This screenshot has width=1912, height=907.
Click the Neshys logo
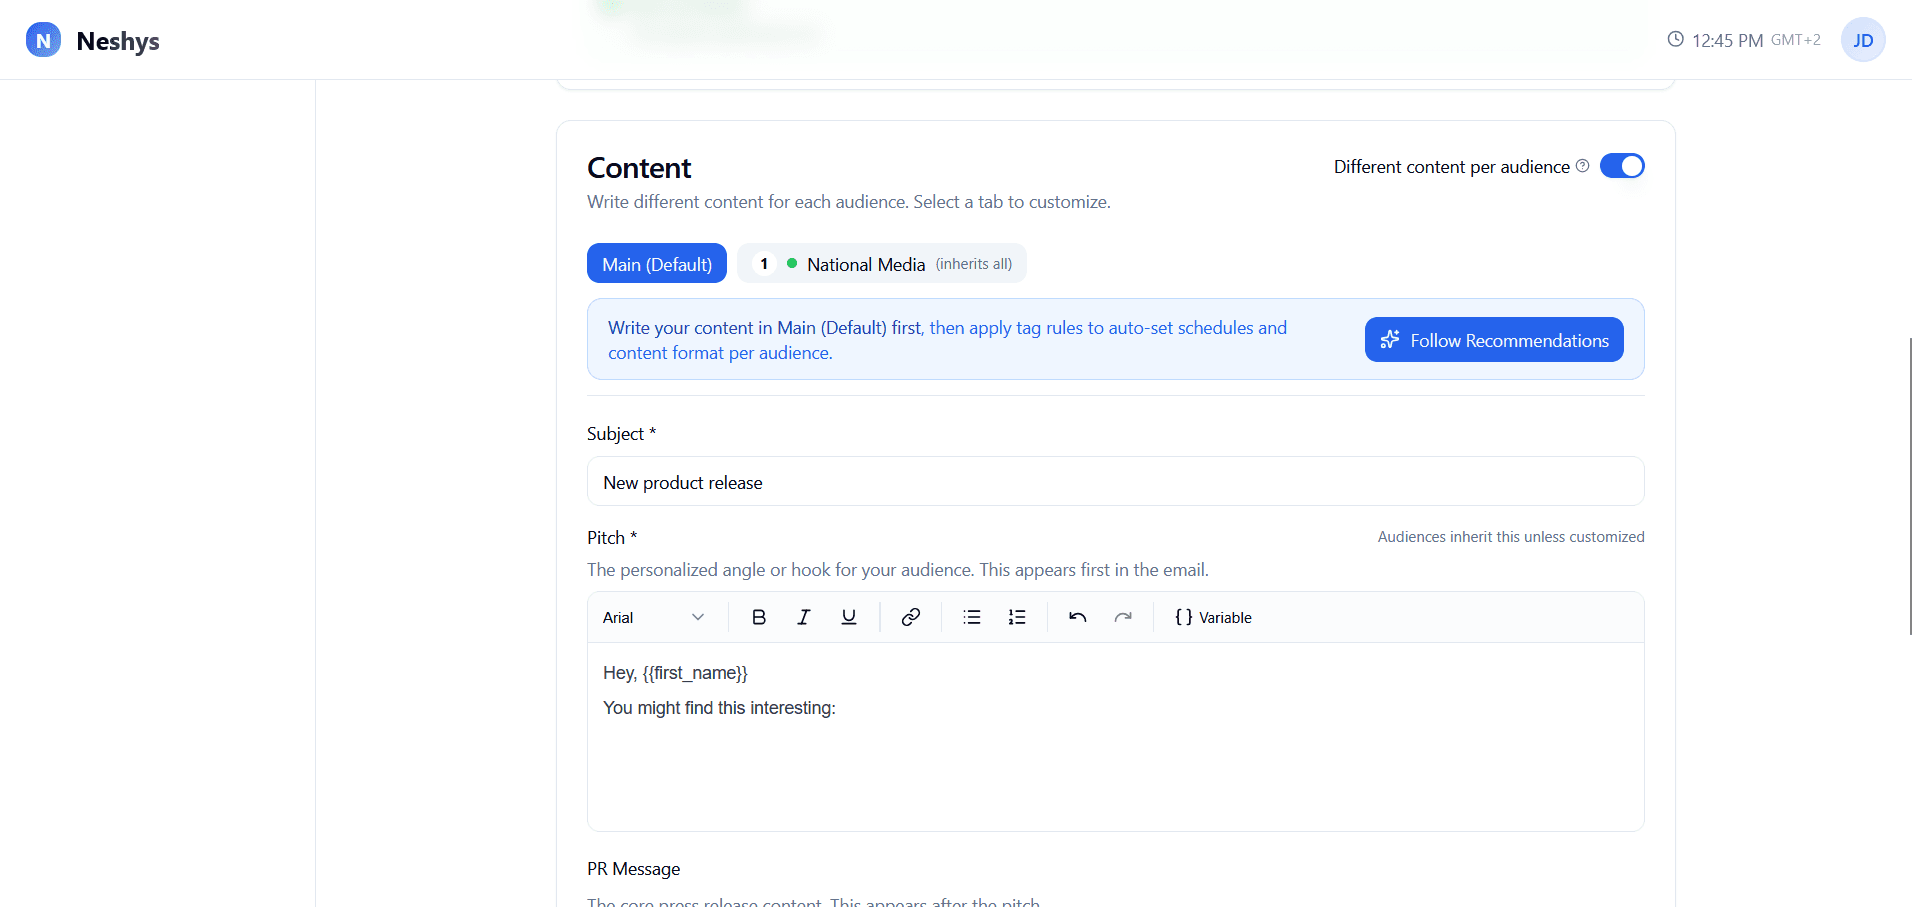pyautogui.click(x=92, y=40)
